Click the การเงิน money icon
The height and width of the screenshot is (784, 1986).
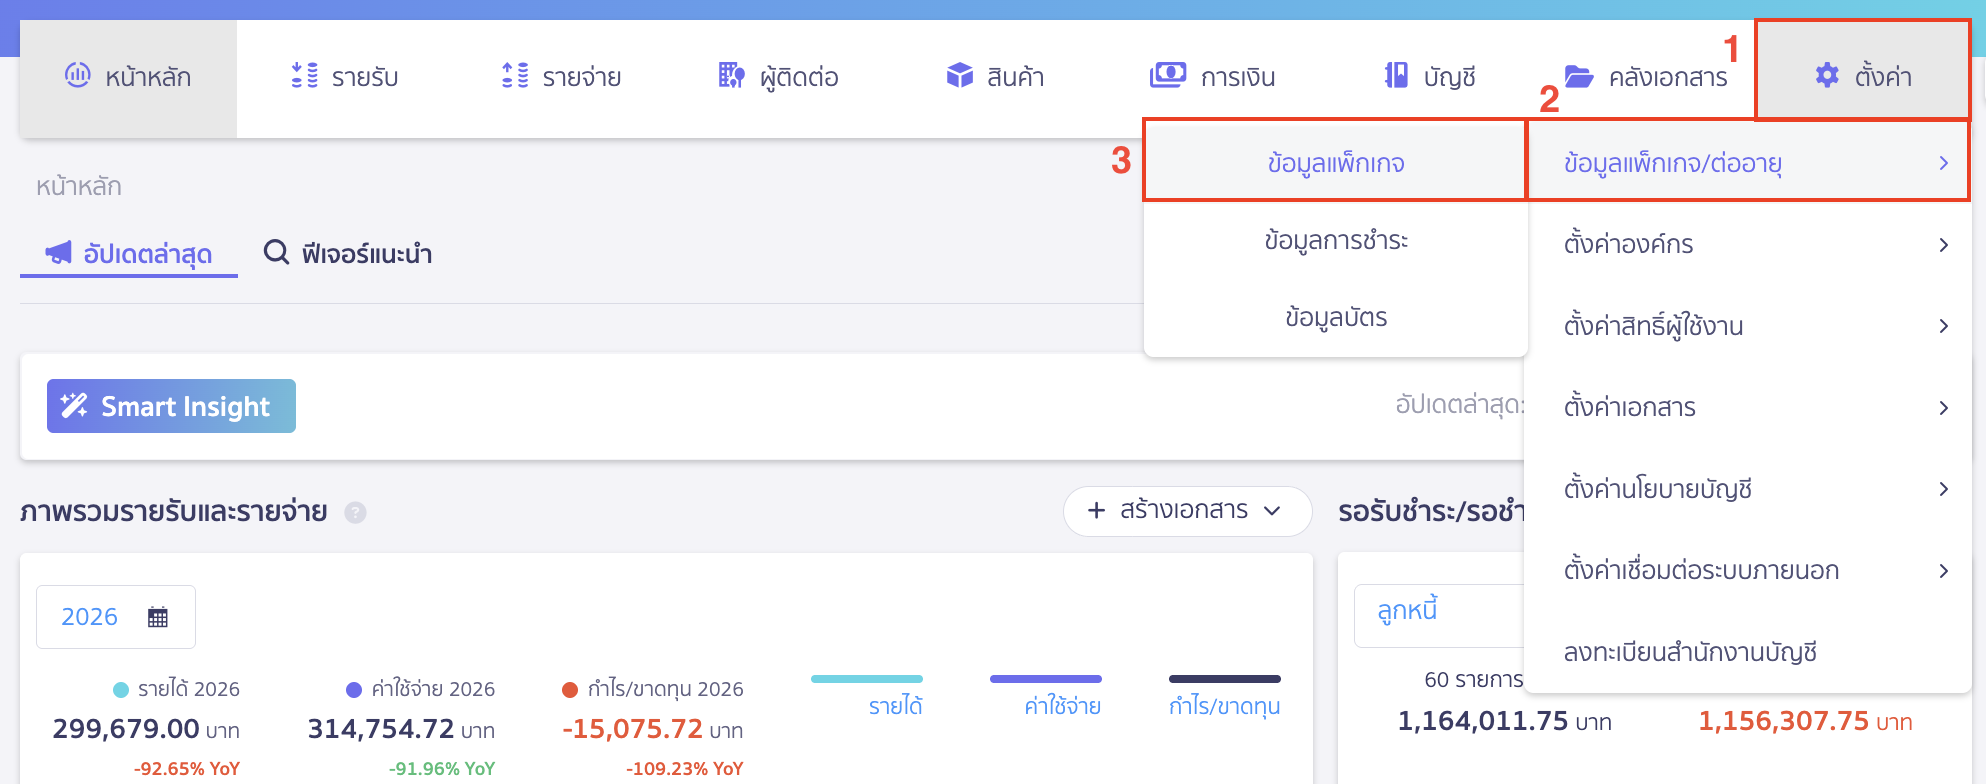tap(1167, 76)
